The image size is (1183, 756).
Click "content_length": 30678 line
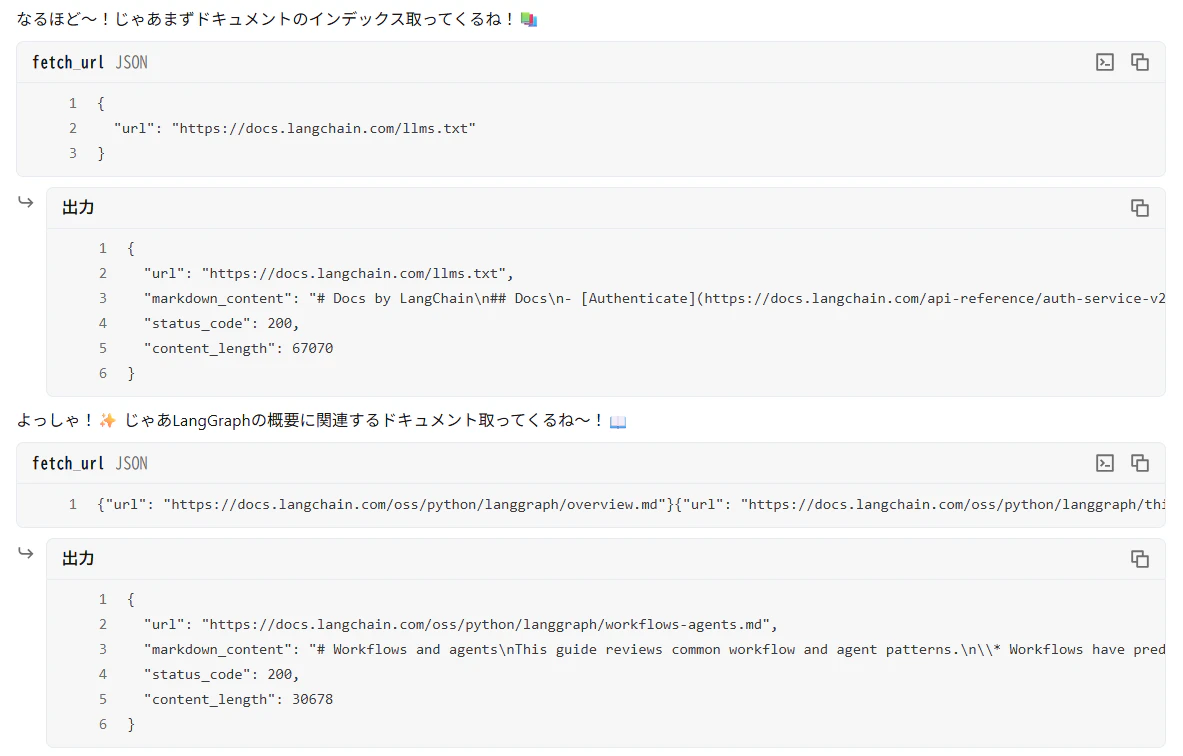[x=238, y=699]
